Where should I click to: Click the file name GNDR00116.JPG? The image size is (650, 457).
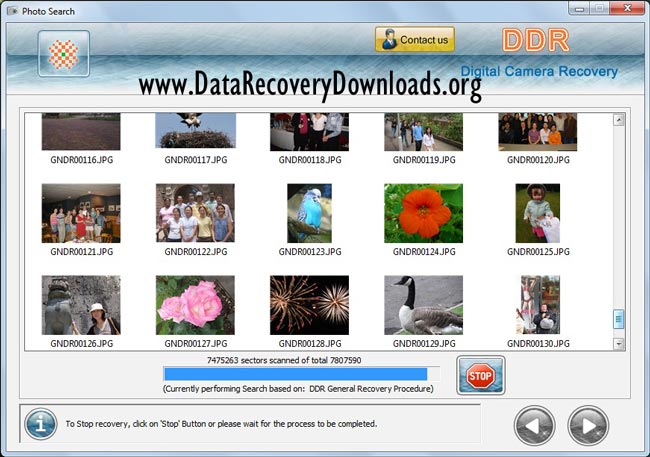(x=82, y=160)
